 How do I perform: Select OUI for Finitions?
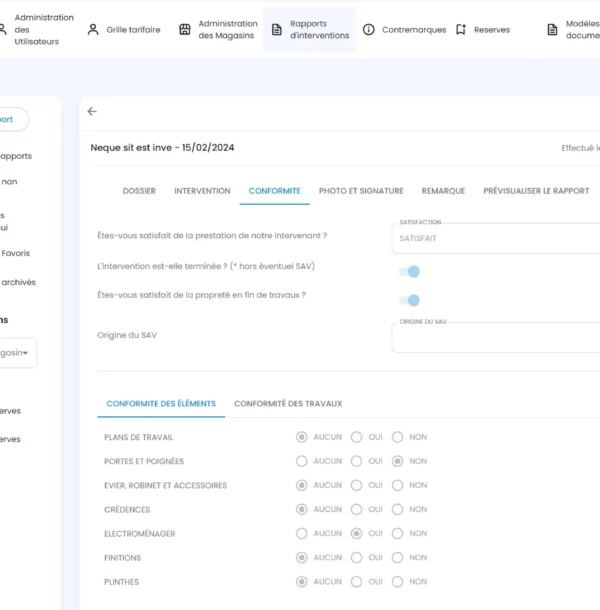point(356,557)
